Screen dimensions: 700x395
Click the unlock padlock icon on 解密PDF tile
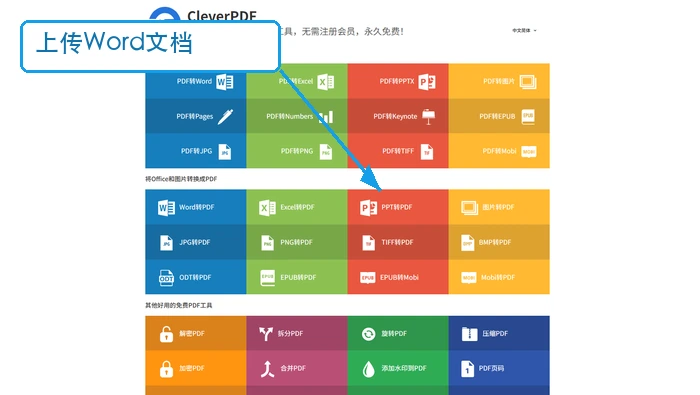[166, 334]
